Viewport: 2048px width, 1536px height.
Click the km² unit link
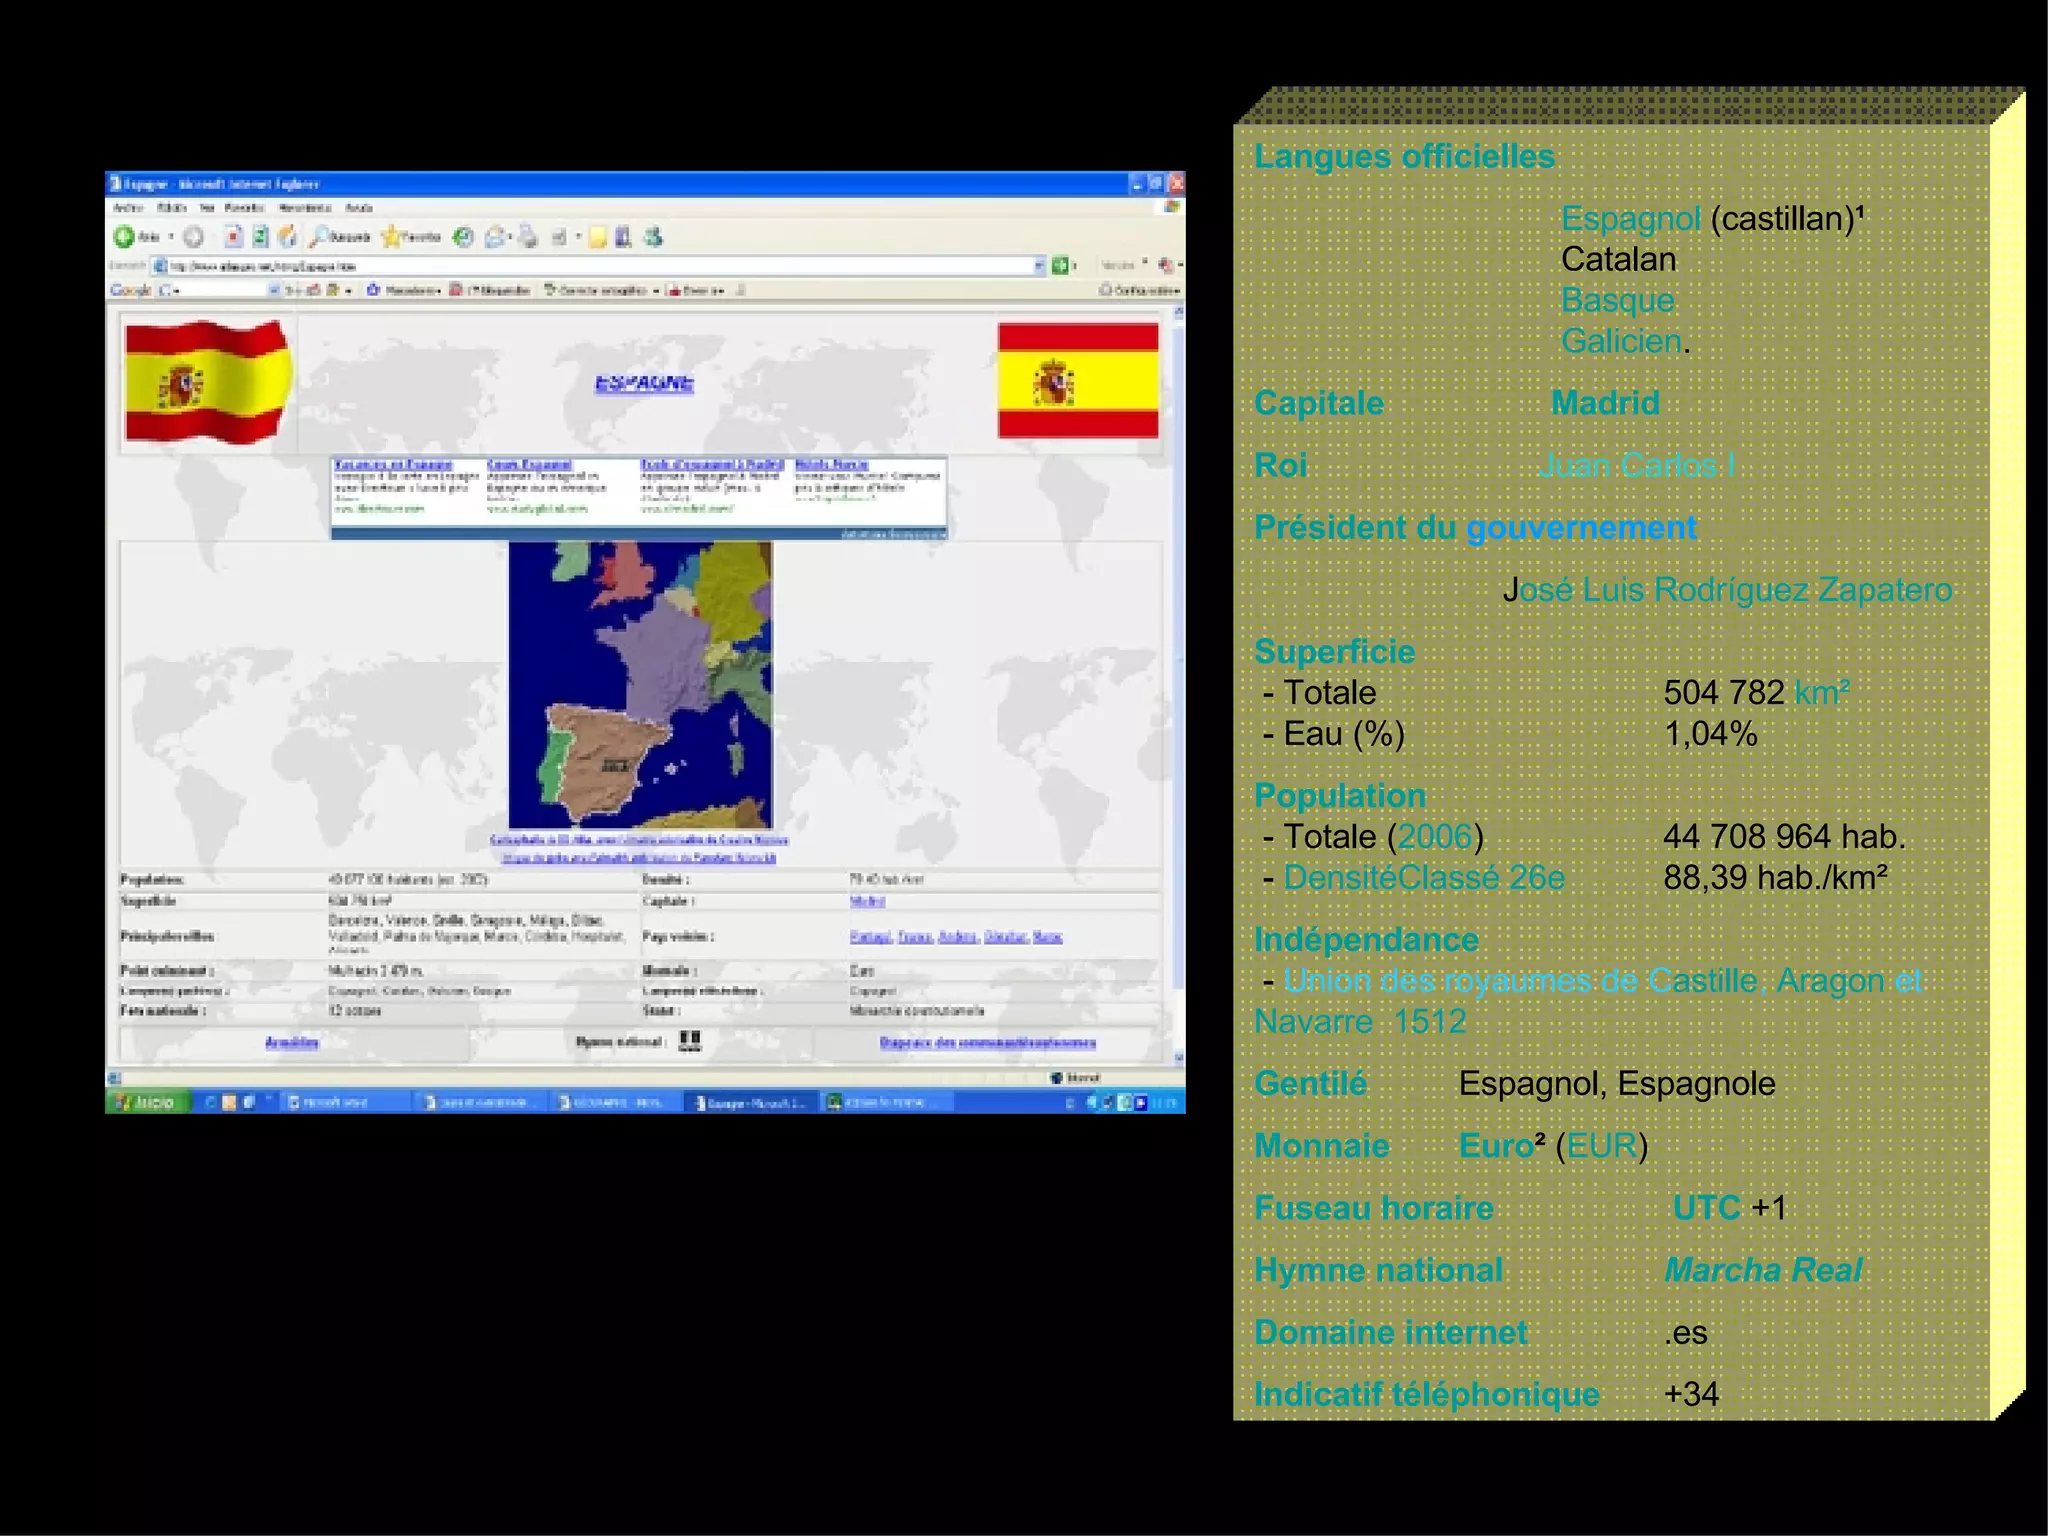point(1822,692)
